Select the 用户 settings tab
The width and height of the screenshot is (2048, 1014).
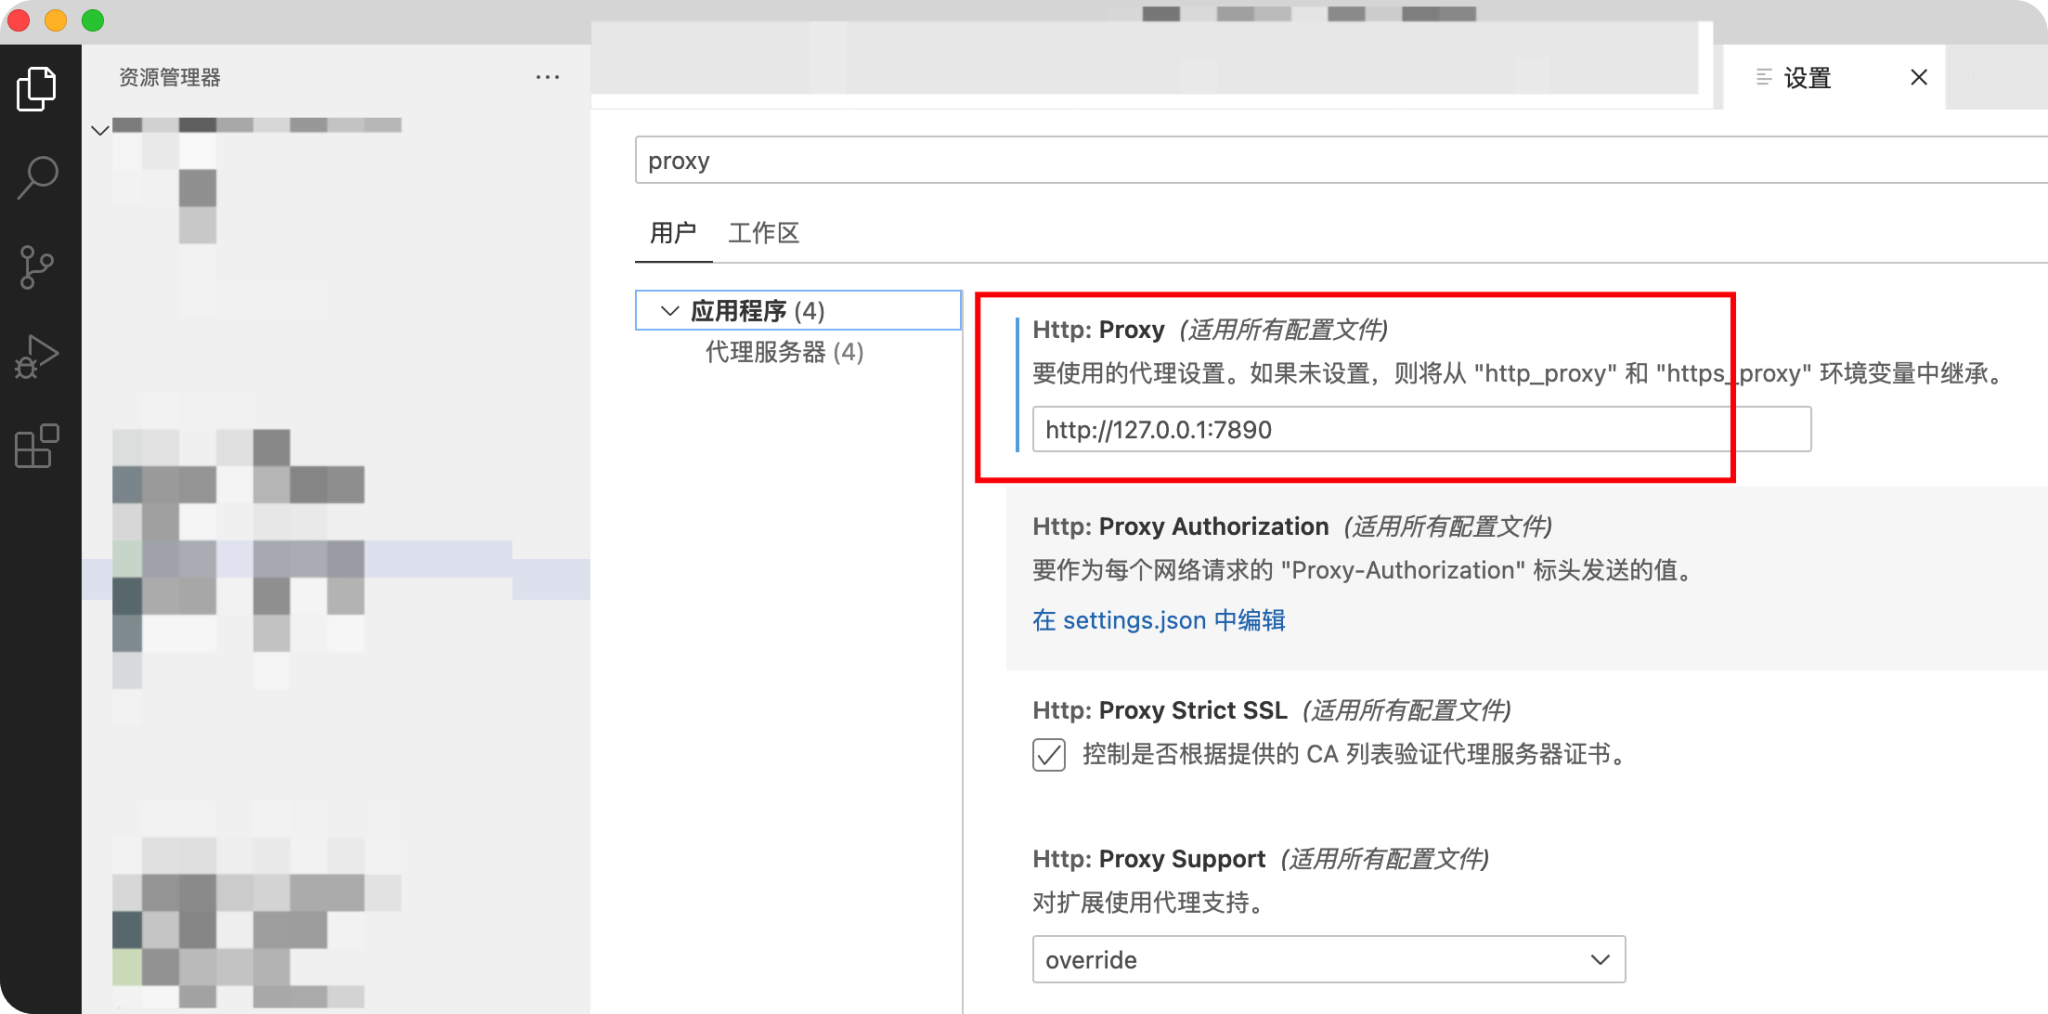click(673, 233)
